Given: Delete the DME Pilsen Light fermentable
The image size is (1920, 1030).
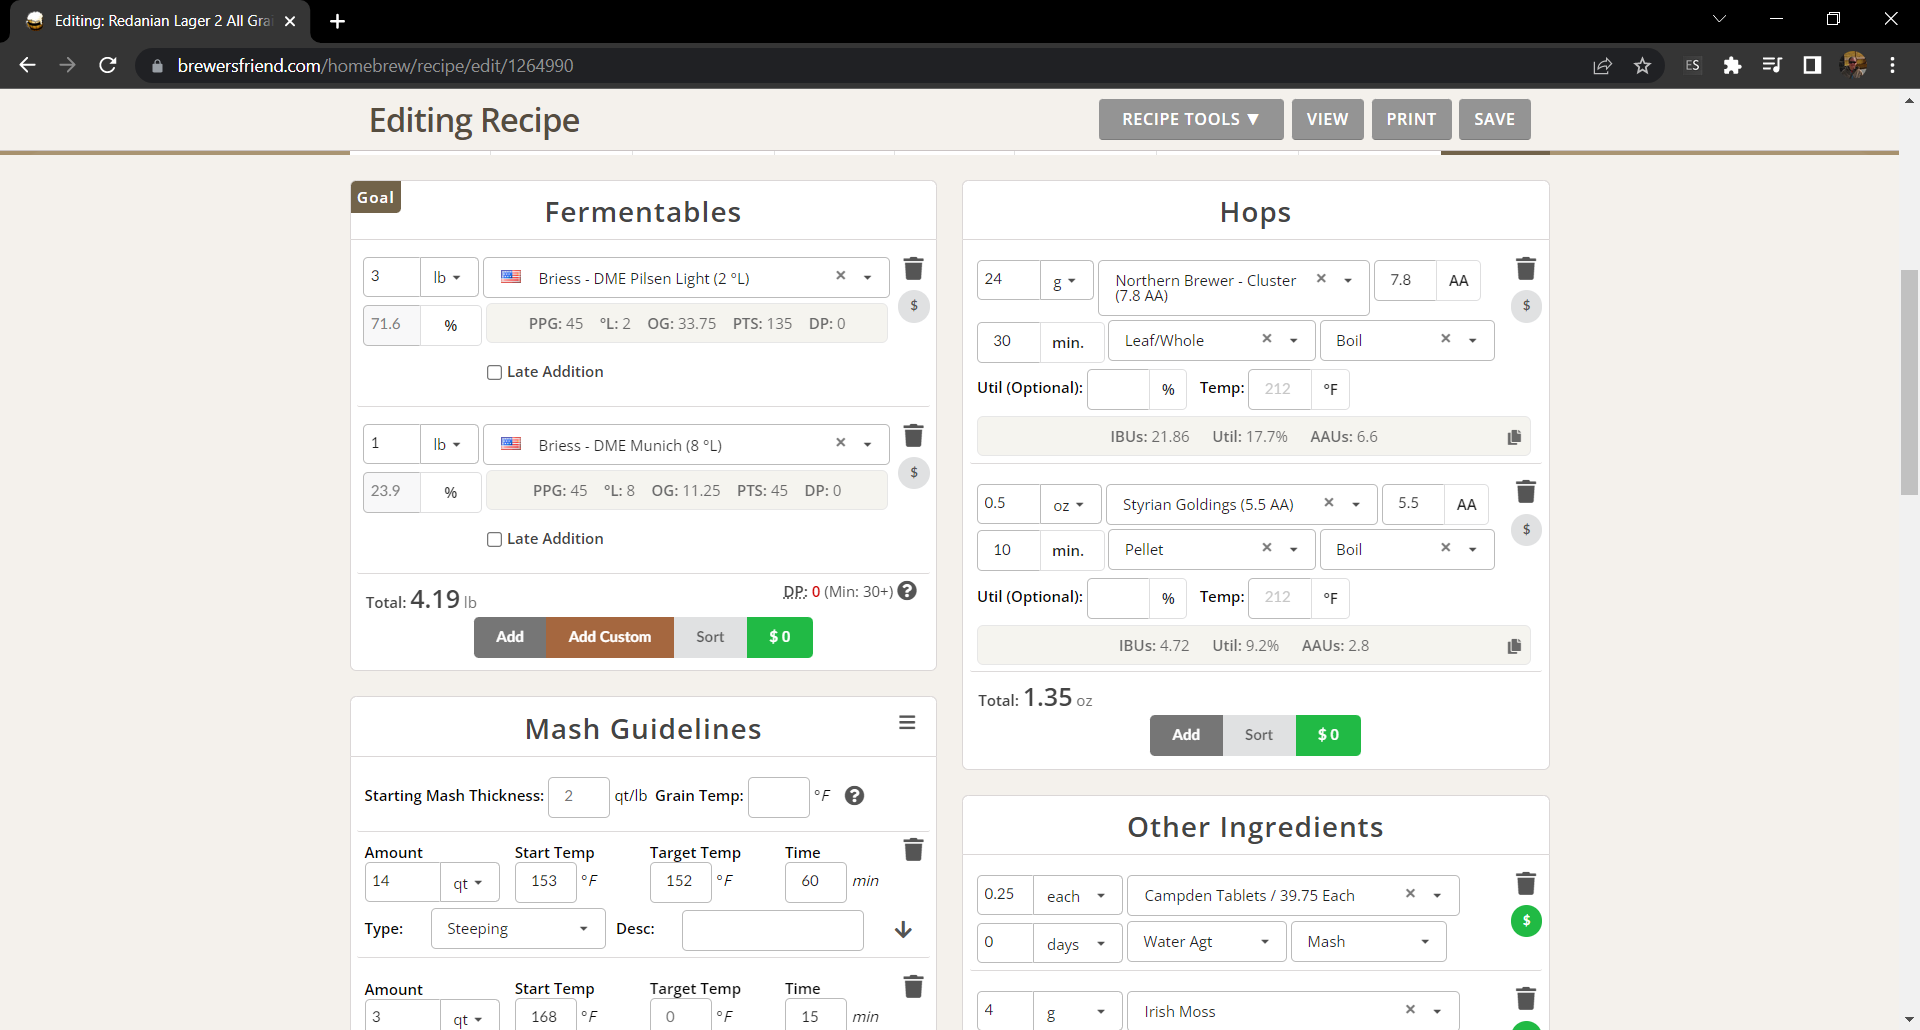Looking at the screenshot, I should pos(913,269).
